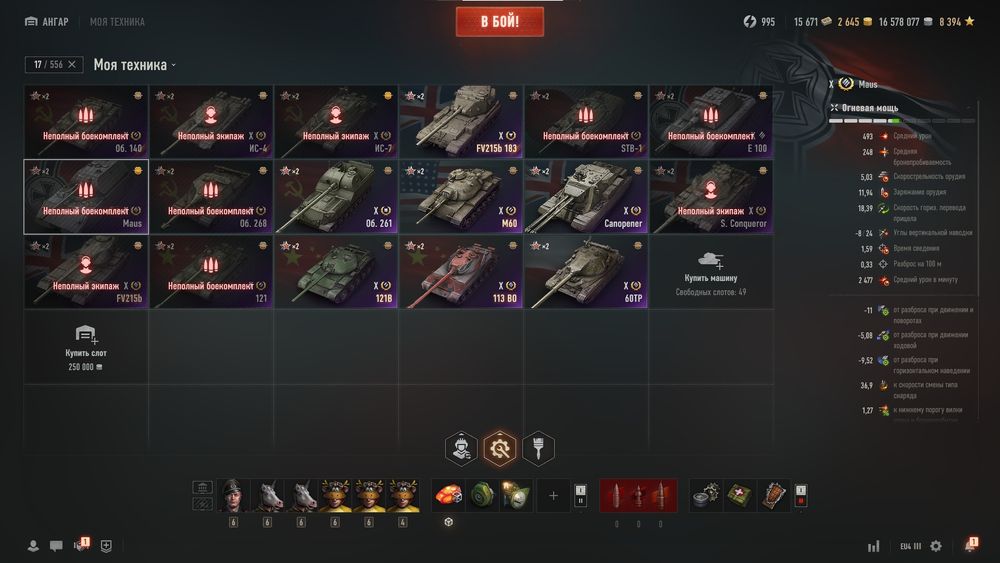Click 'Купить слот' for 250 000
Image resolution: width=1000 pixels, height=563 pixels.
pyautogui.click(x=86, y=347)
